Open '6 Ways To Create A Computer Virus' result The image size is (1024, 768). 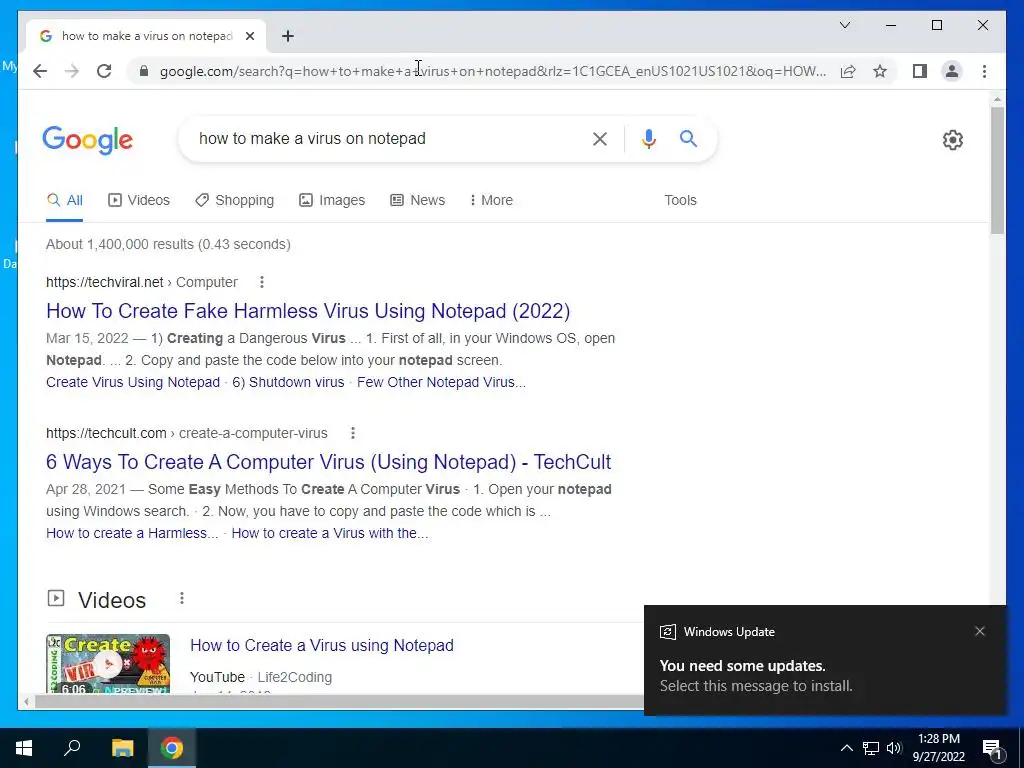328,462
